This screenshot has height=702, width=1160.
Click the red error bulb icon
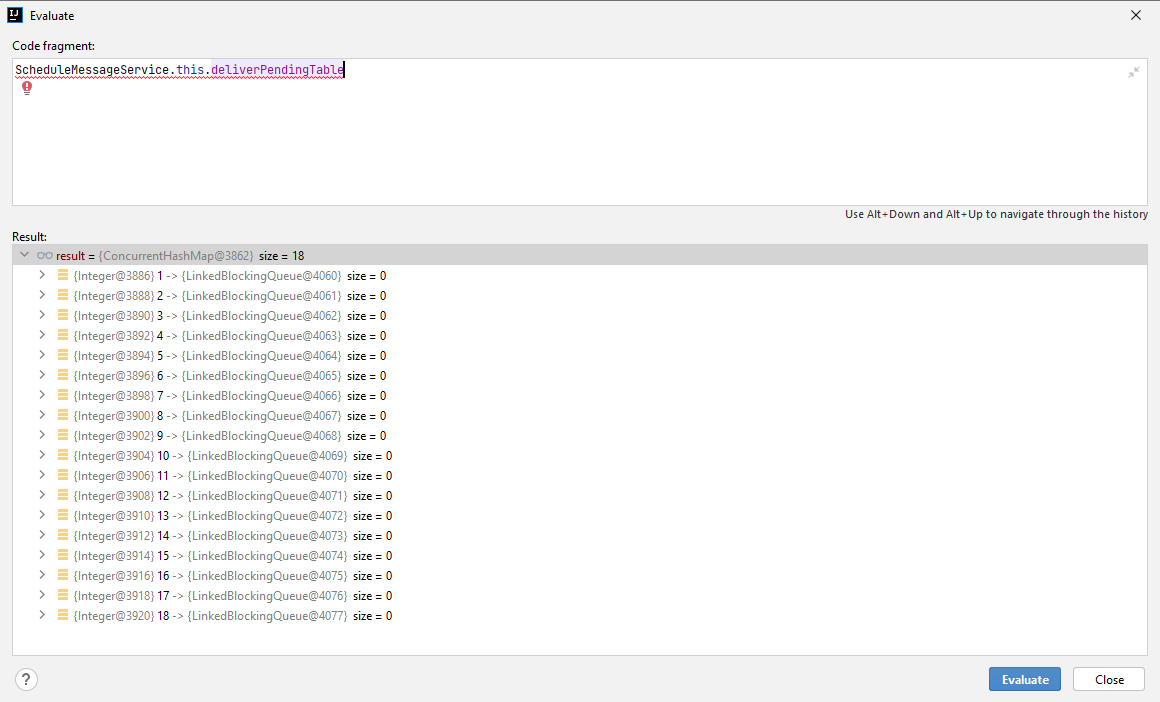27,88
